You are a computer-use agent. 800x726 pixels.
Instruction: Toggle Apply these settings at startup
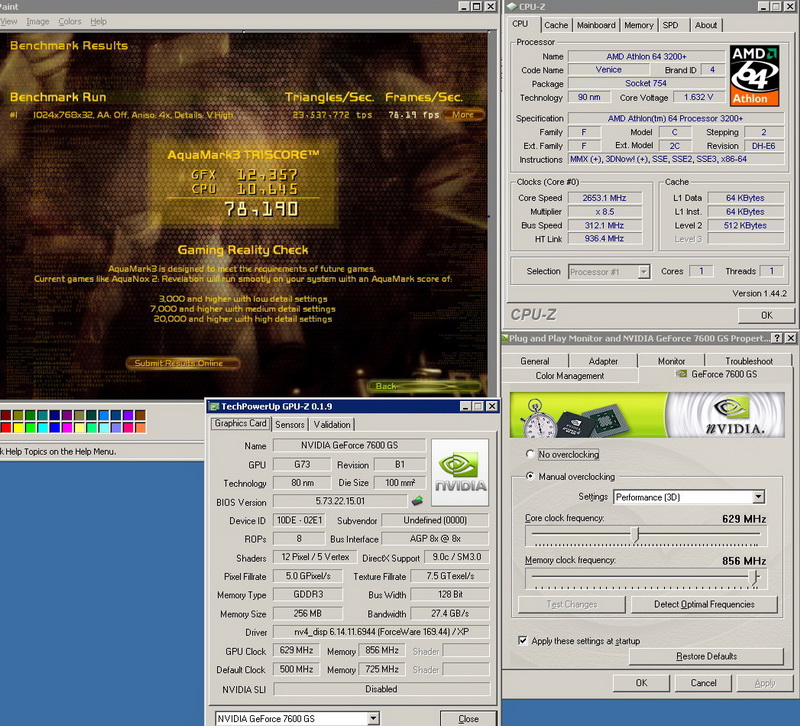coord(522,640)
